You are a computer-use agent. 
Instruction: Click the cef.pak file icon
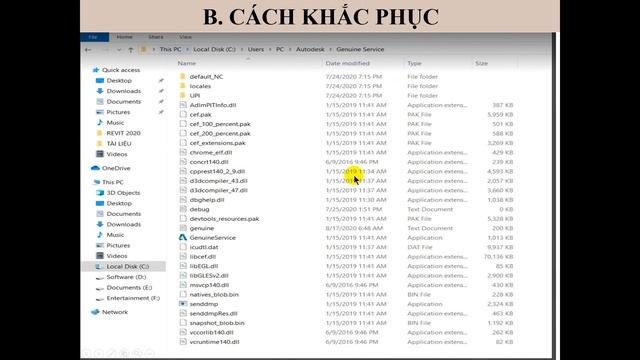tap(183, 114)
